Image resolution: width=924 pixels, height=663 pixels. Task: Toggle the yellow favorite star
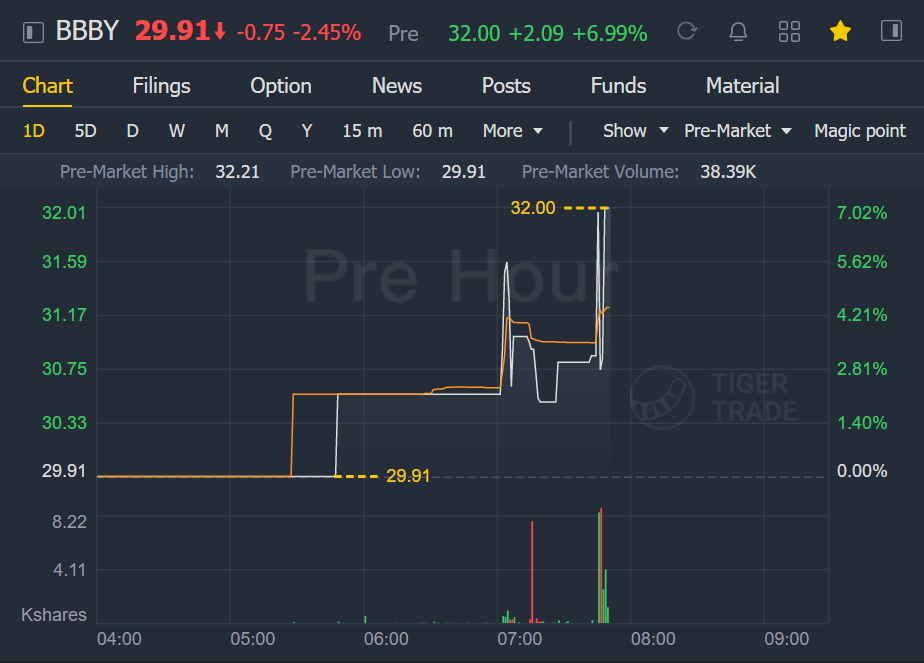[x=840, y=31]
